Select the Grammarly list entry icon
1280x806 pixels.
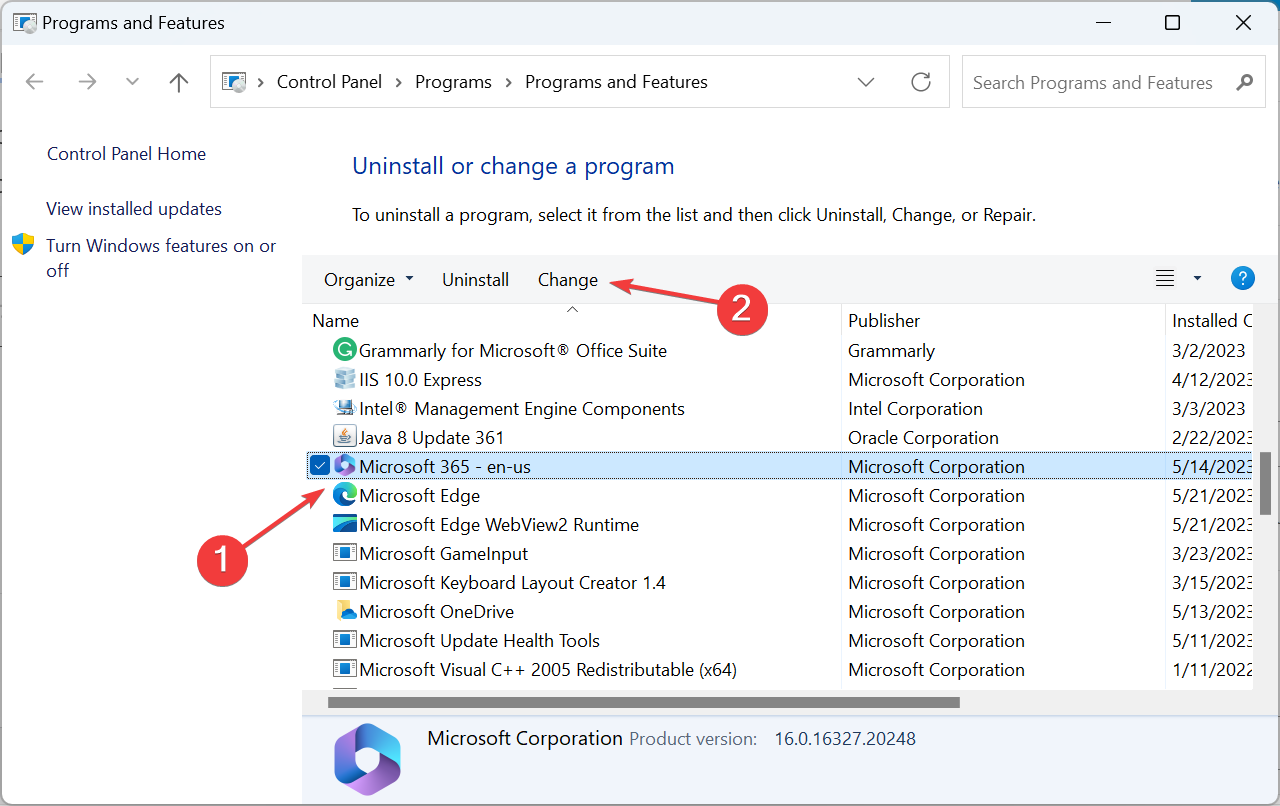(x=345, y=350)
